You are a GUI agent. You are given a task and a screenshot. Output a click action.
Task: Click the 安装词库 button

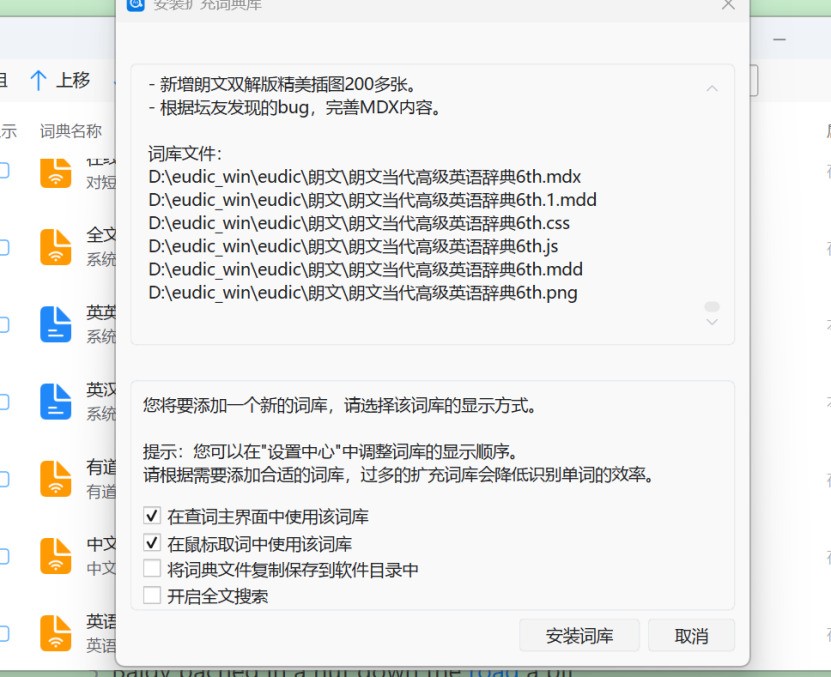(579, 636)
